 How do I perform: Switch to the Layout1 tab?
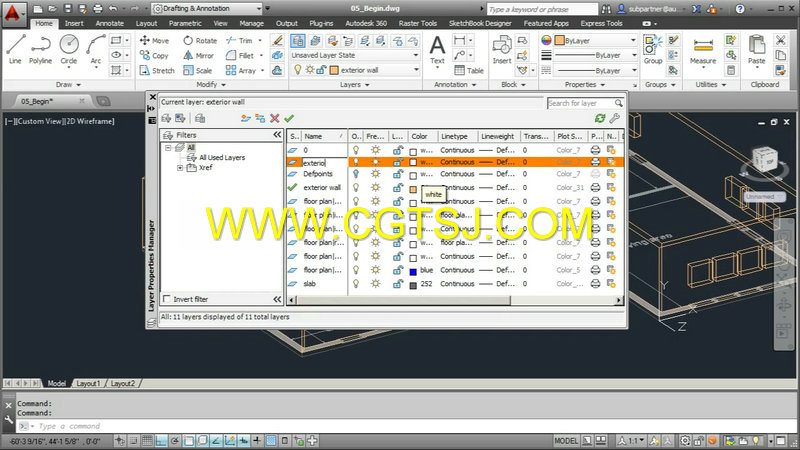click(88, 383)
